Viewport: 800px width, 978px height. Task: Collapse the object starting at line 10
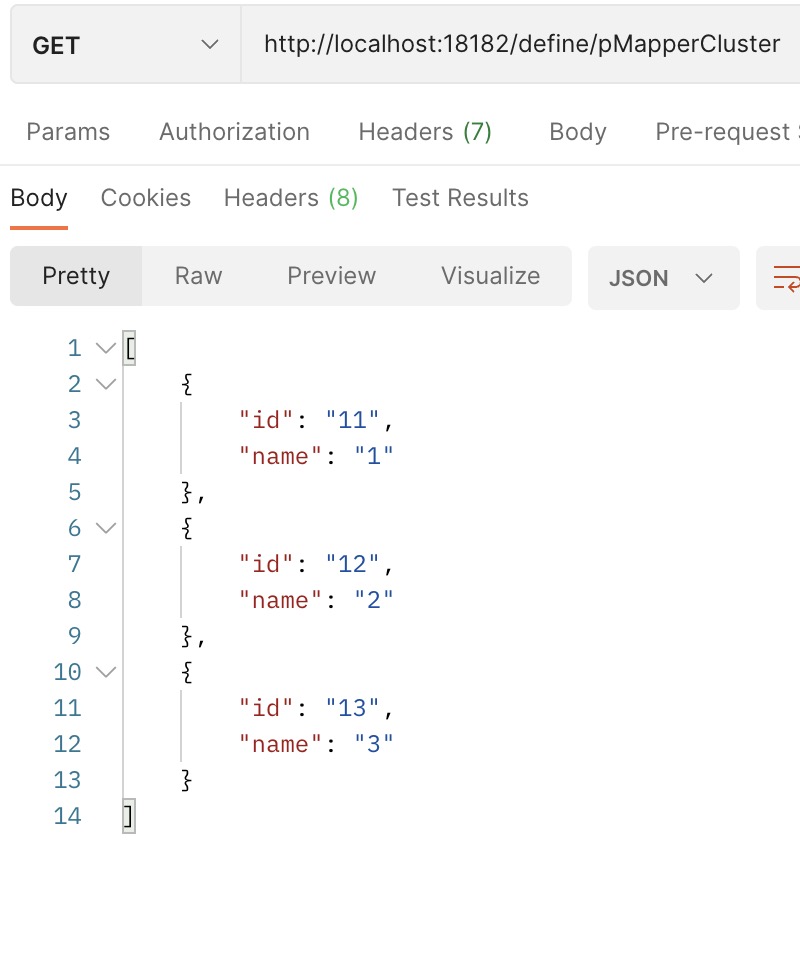pos(105,672)
